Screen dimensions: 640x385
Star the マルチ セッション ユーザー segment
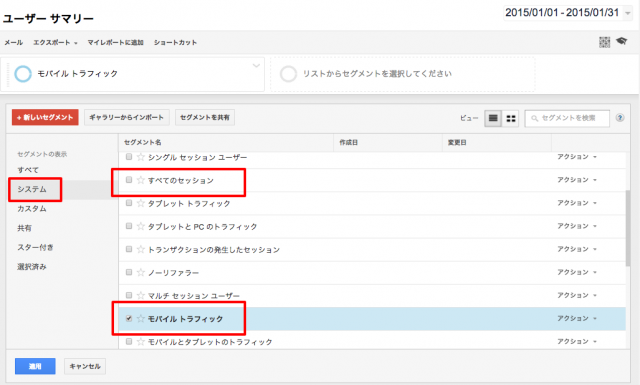pos(141,295)
